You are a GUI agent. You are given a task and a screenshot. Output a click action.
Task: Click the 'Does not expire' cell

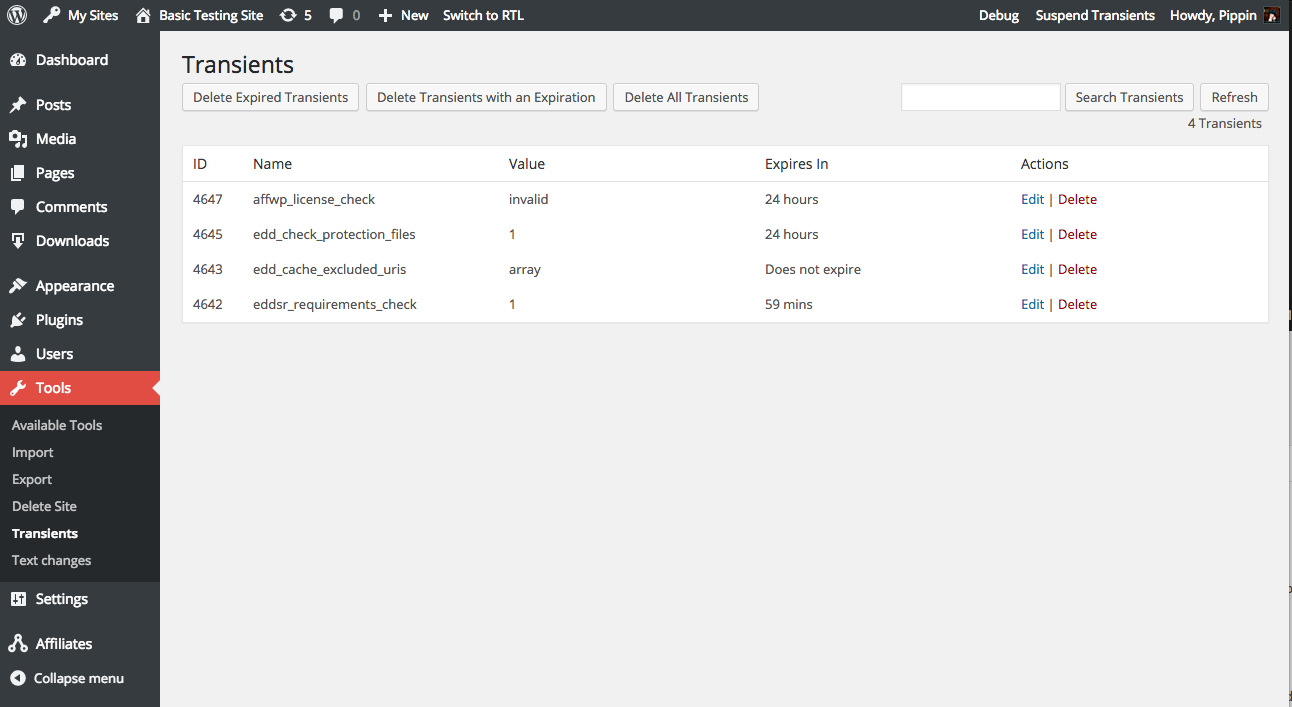[813, 269]
